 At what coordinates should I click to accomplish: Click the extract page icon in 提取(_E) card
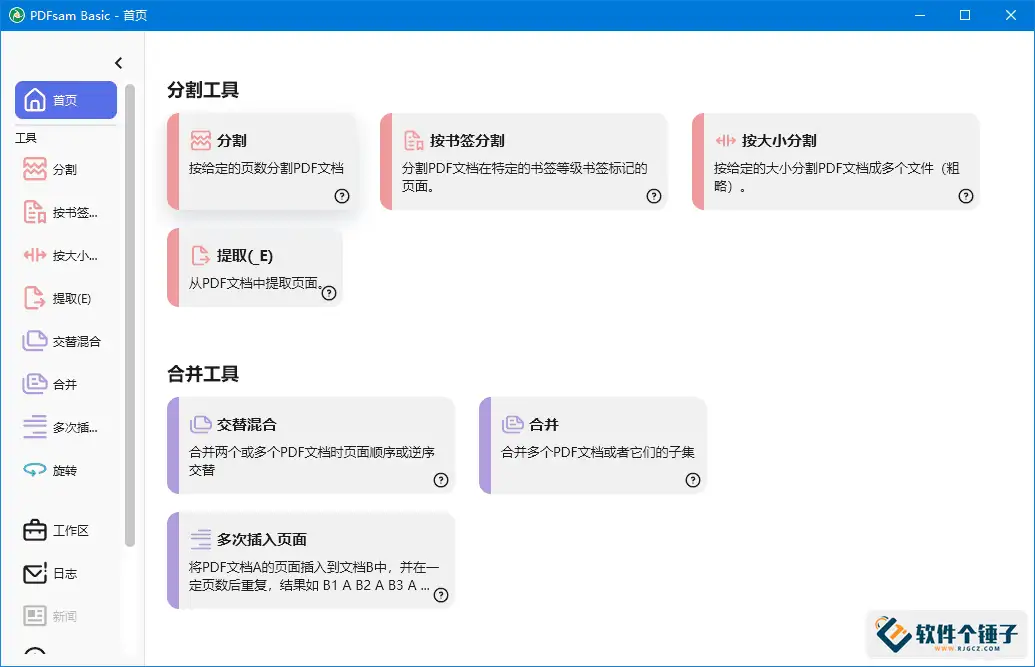201,255
